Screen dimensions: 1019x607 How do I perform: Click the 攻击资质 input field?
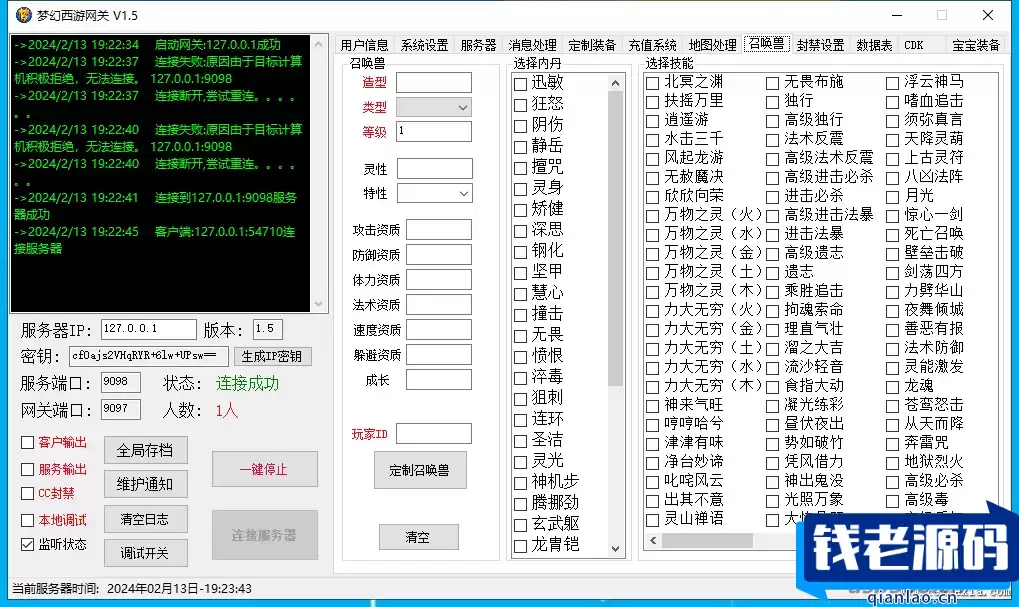tap(439, 229)
